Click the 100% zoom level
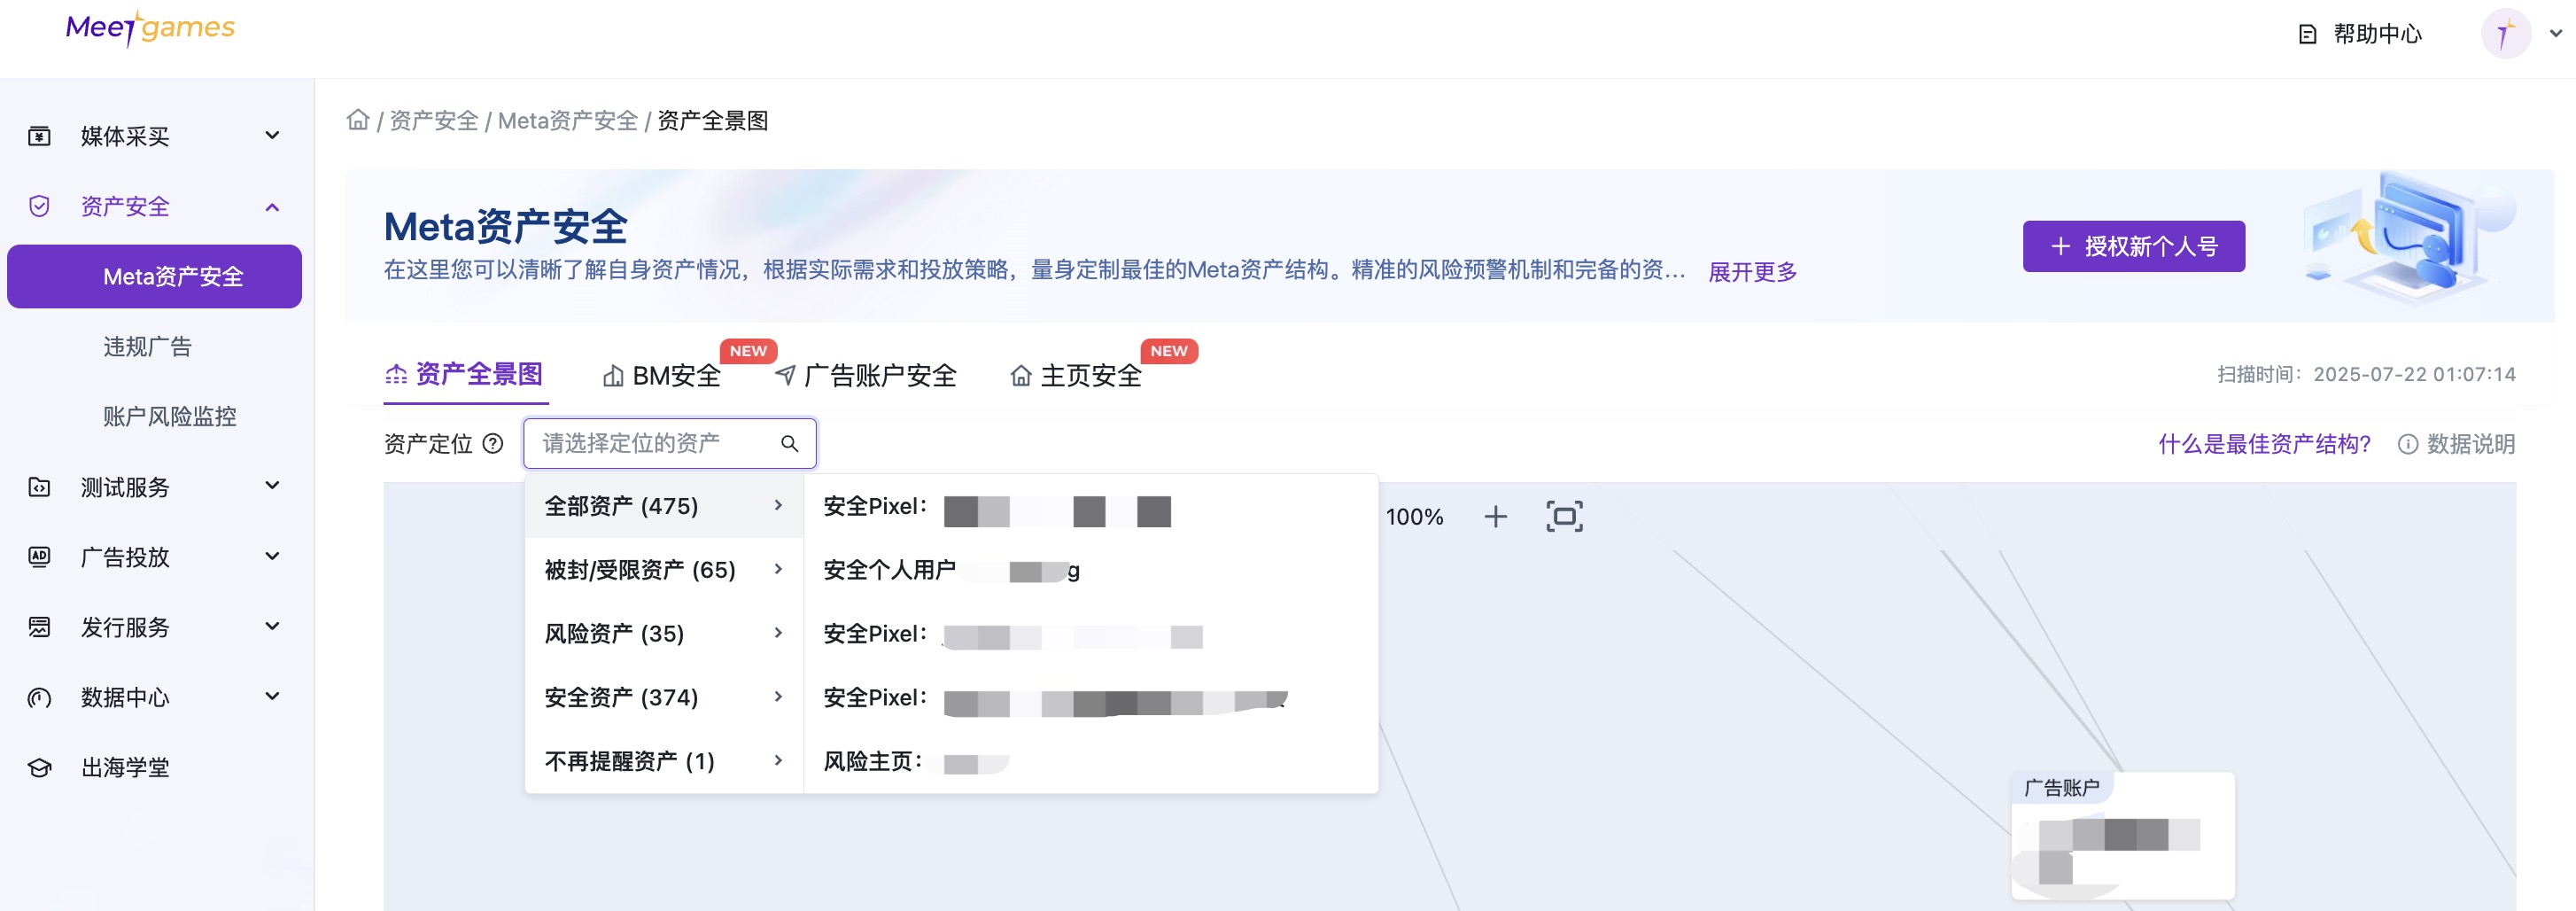Screen dimensions: 2576x911 (x=1414, y=517)
